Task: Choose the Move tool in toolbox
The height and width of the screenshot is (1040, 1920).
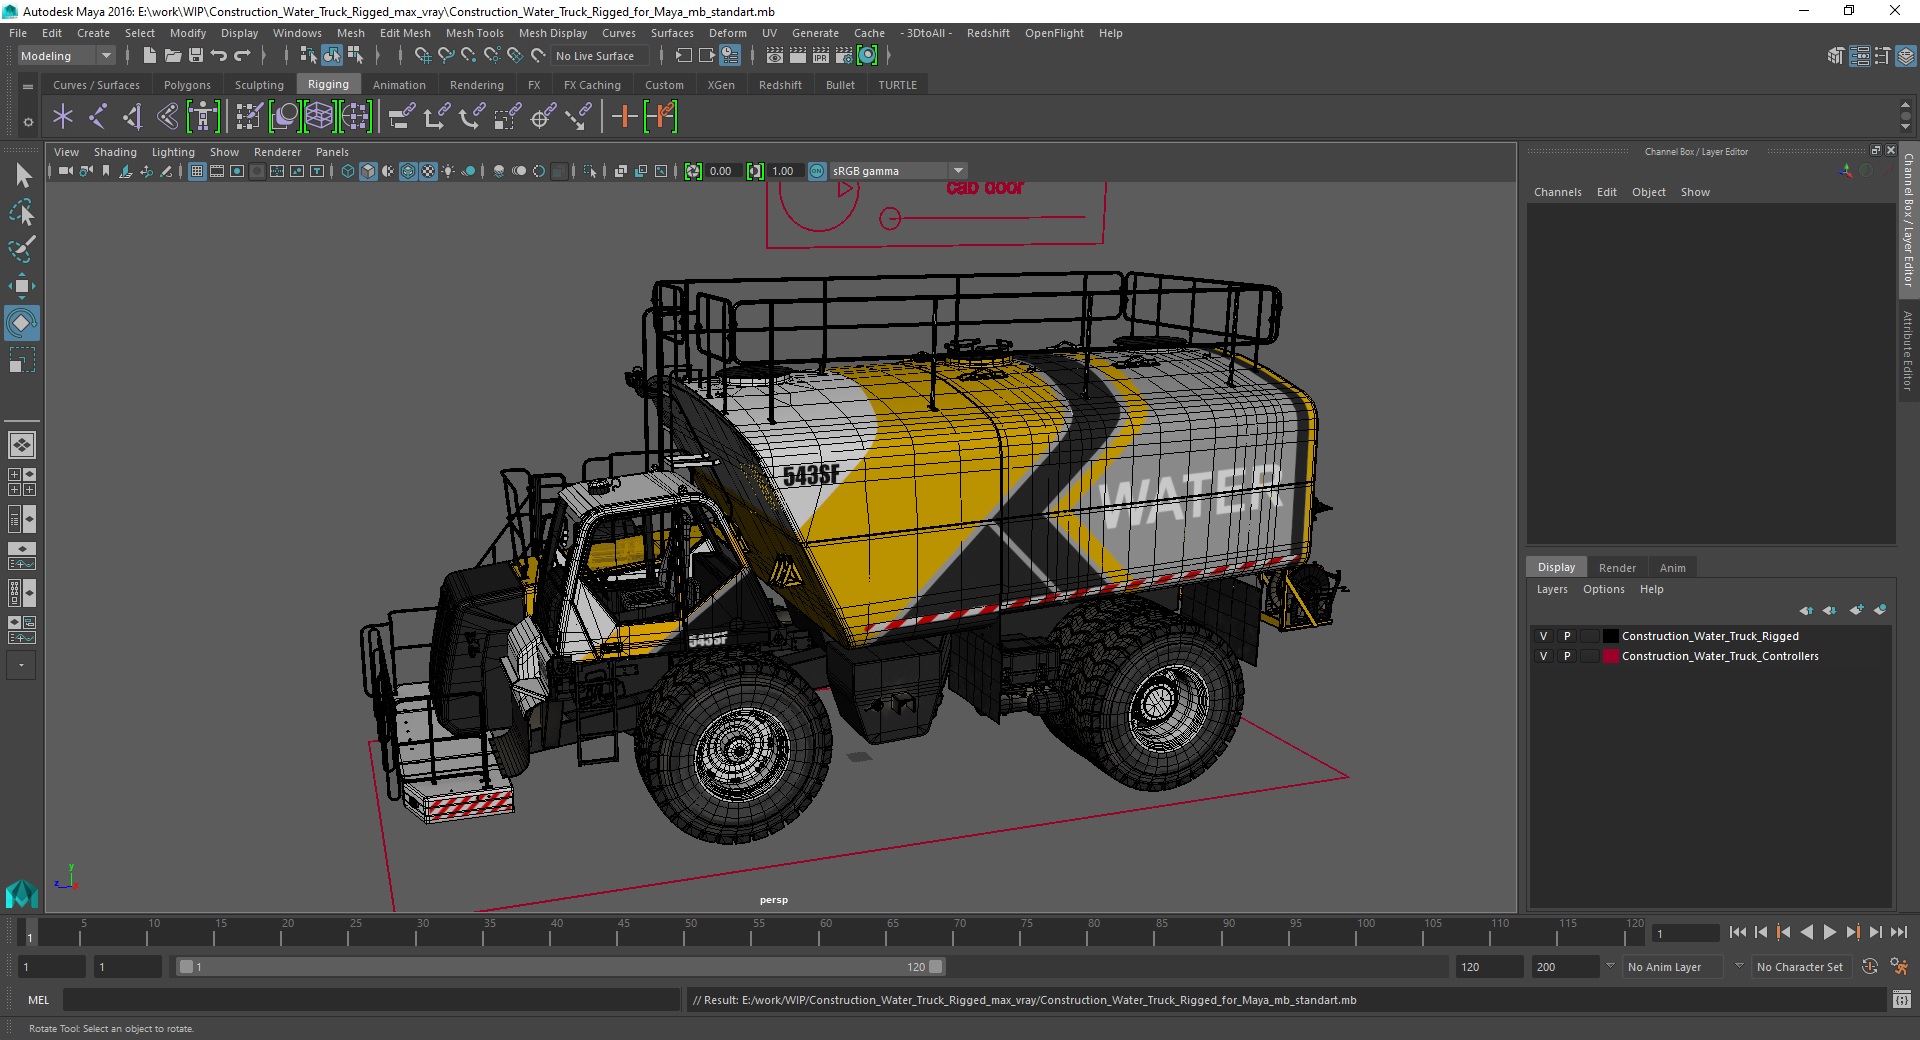Action: point(22,286)
